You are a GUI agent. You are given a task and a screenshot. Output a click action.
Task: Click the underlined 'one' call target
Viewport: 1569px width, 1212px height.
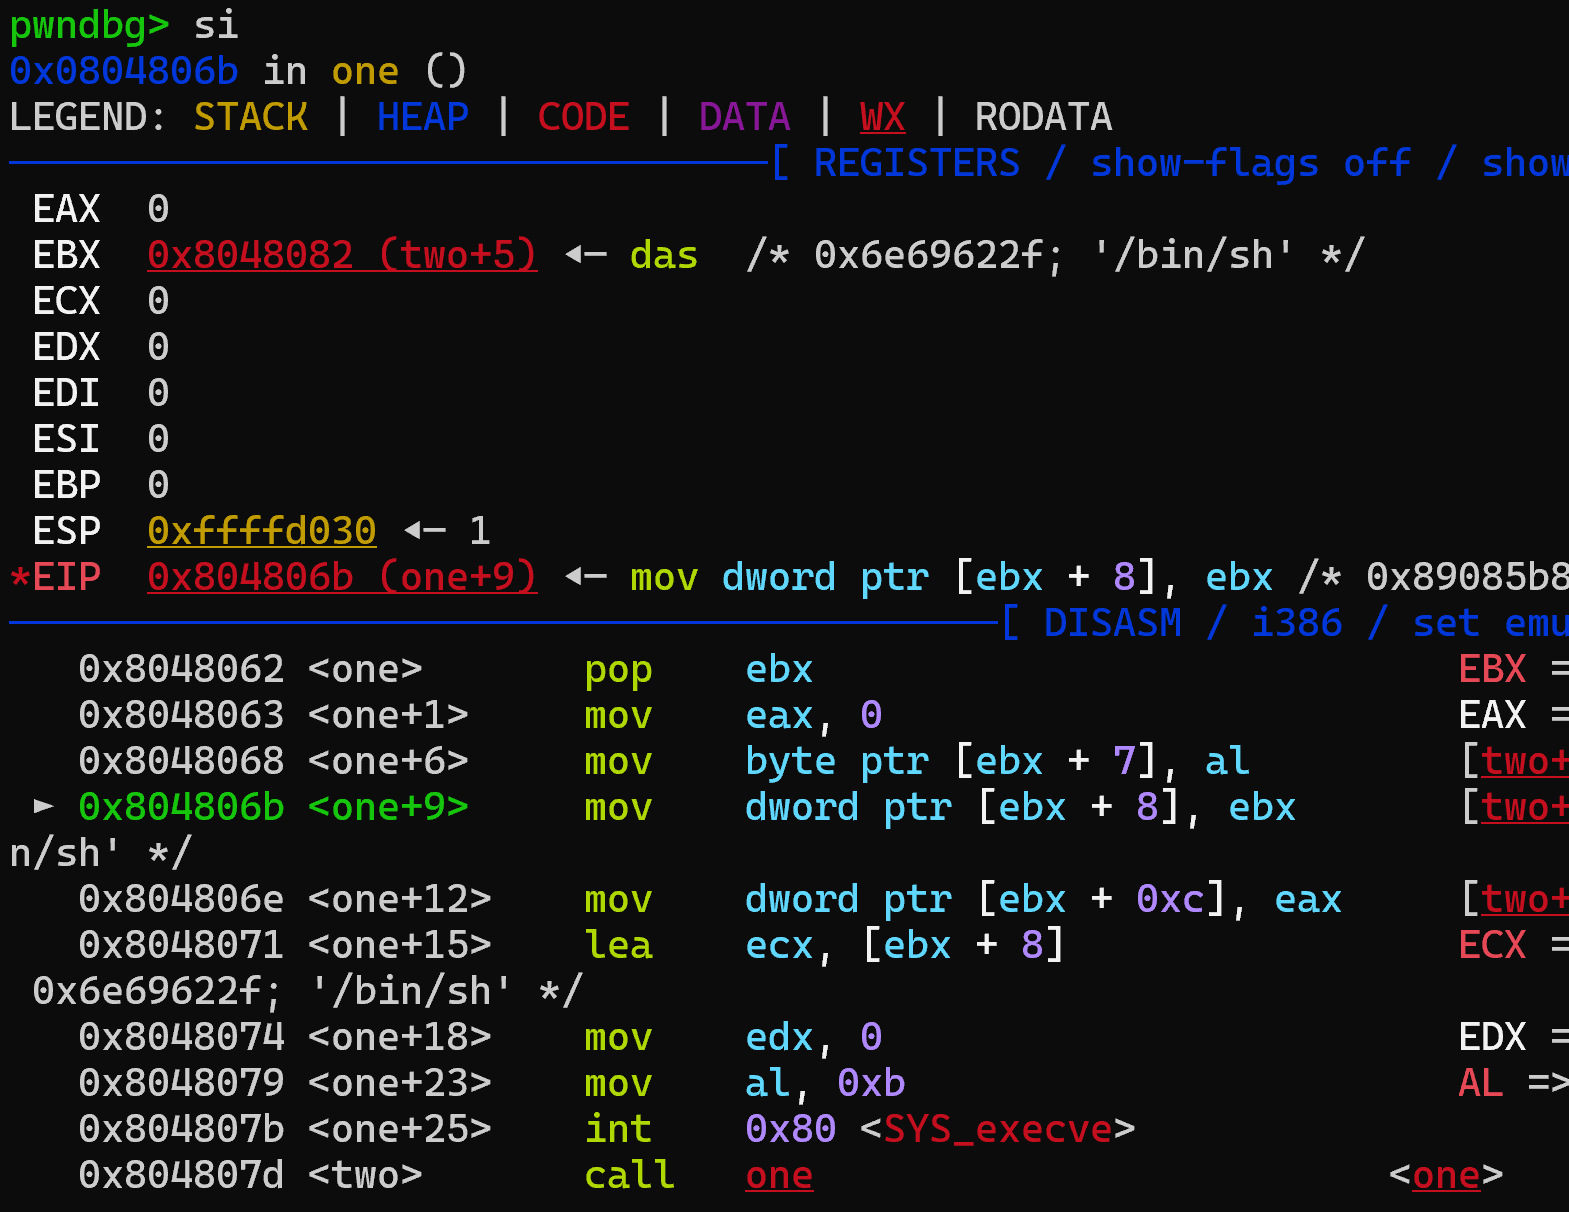(779, 1175)
